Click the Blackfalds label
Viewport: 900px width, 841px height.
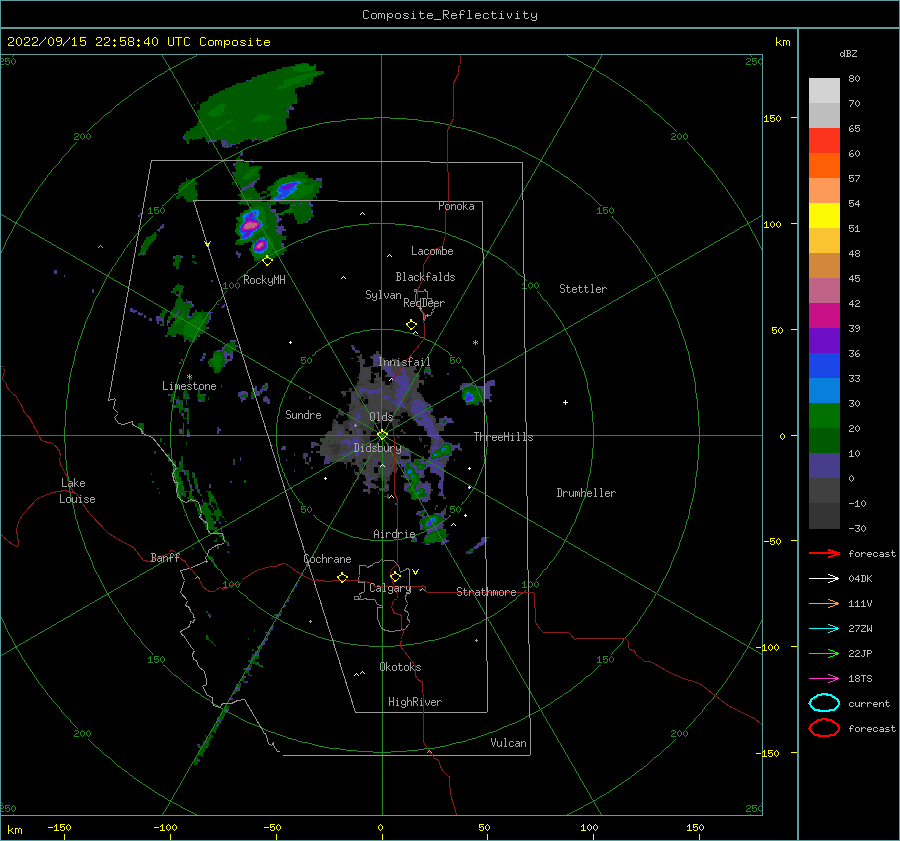point(425,277)
